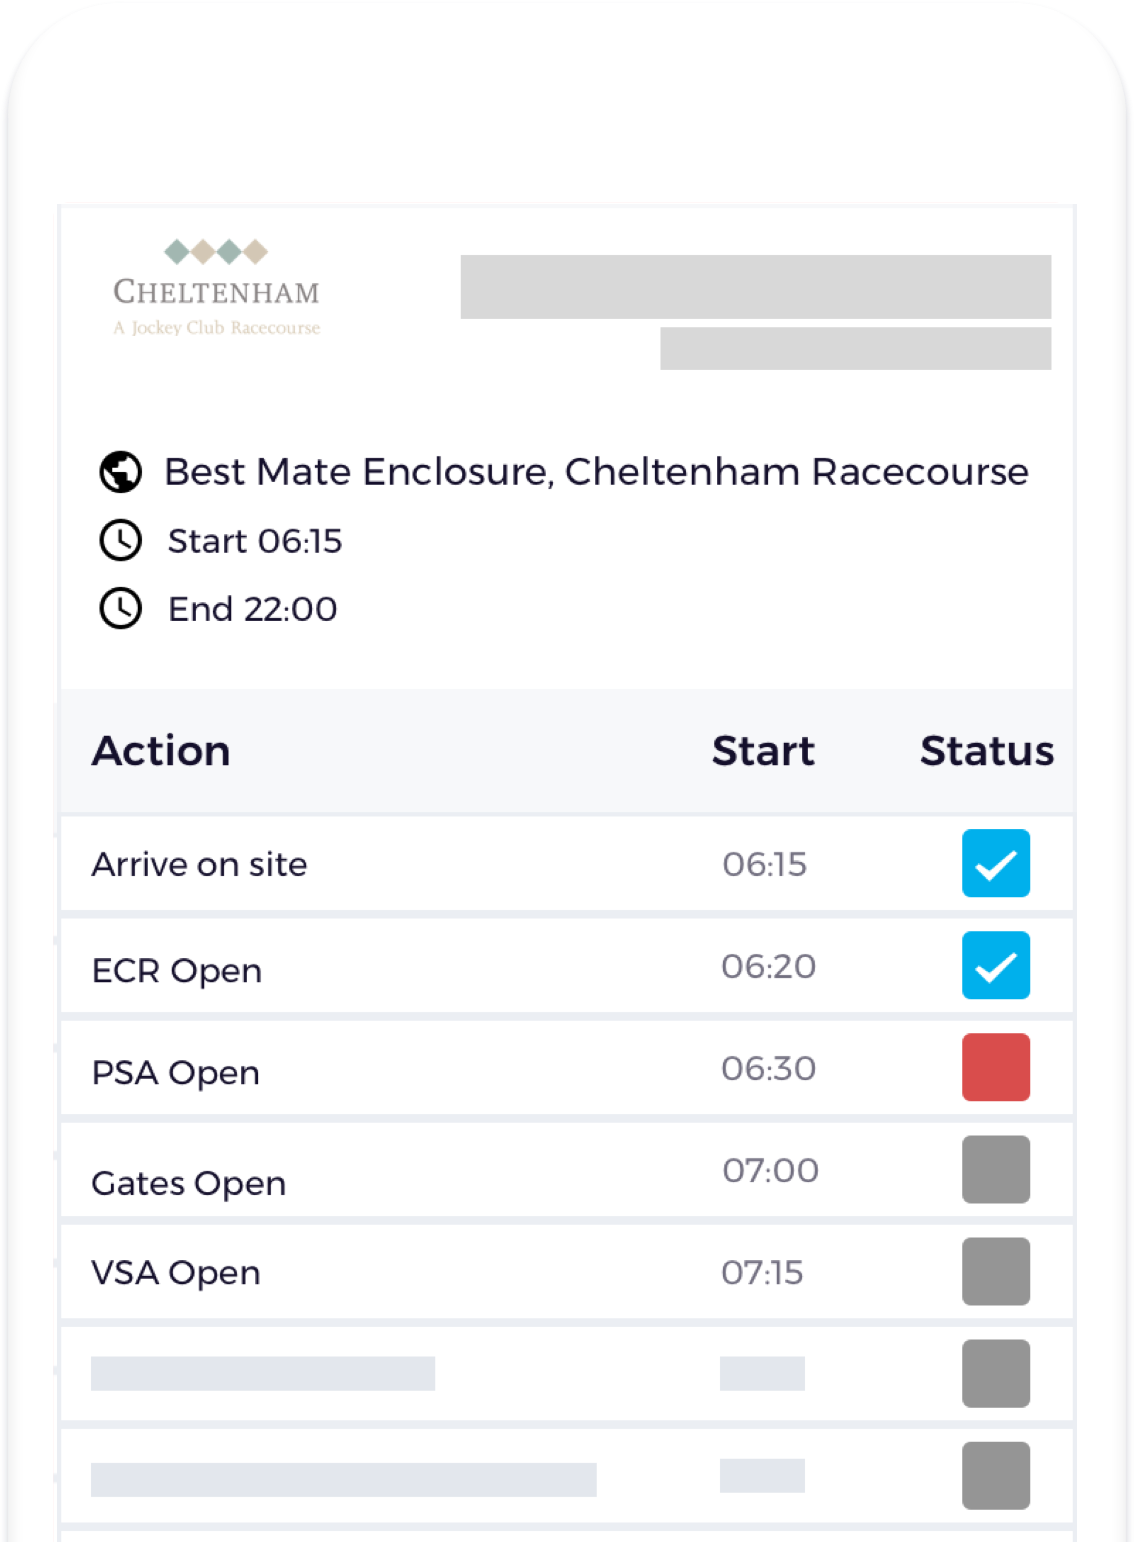
Task: Click the diamond emblems above Cheltenham logo
Action: point(213,250)
